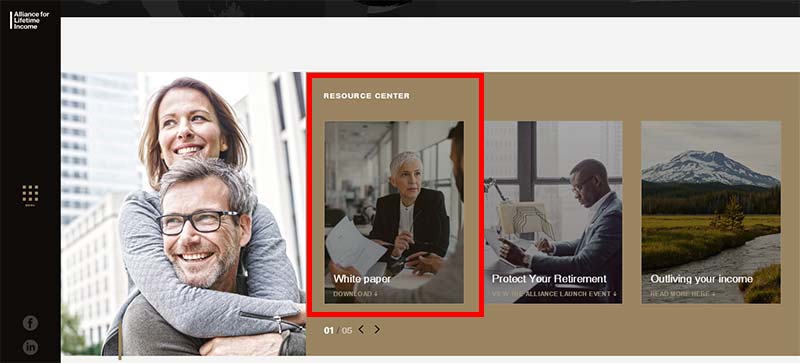Open the Outliving your income card

click(711, 212)
